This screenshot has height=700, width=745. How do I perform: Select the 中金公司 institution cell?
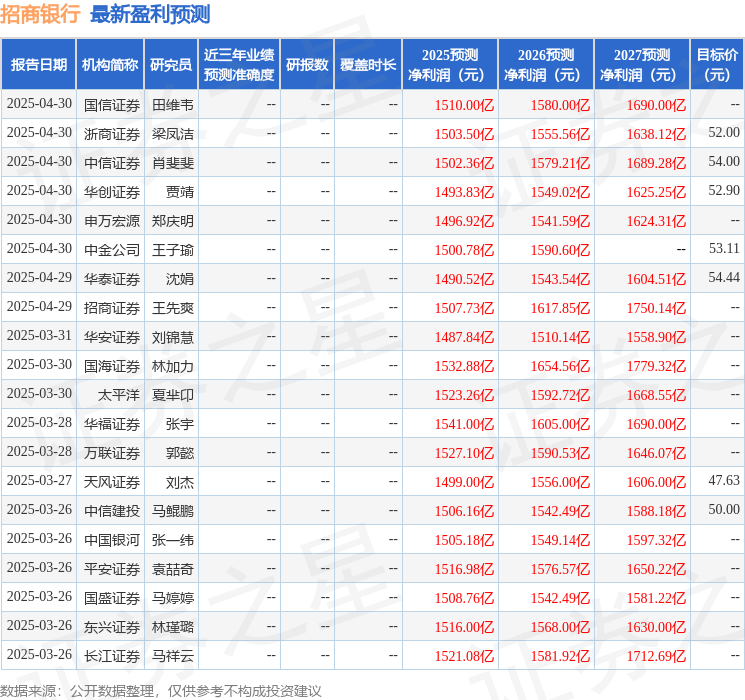(x=112, y=249)
